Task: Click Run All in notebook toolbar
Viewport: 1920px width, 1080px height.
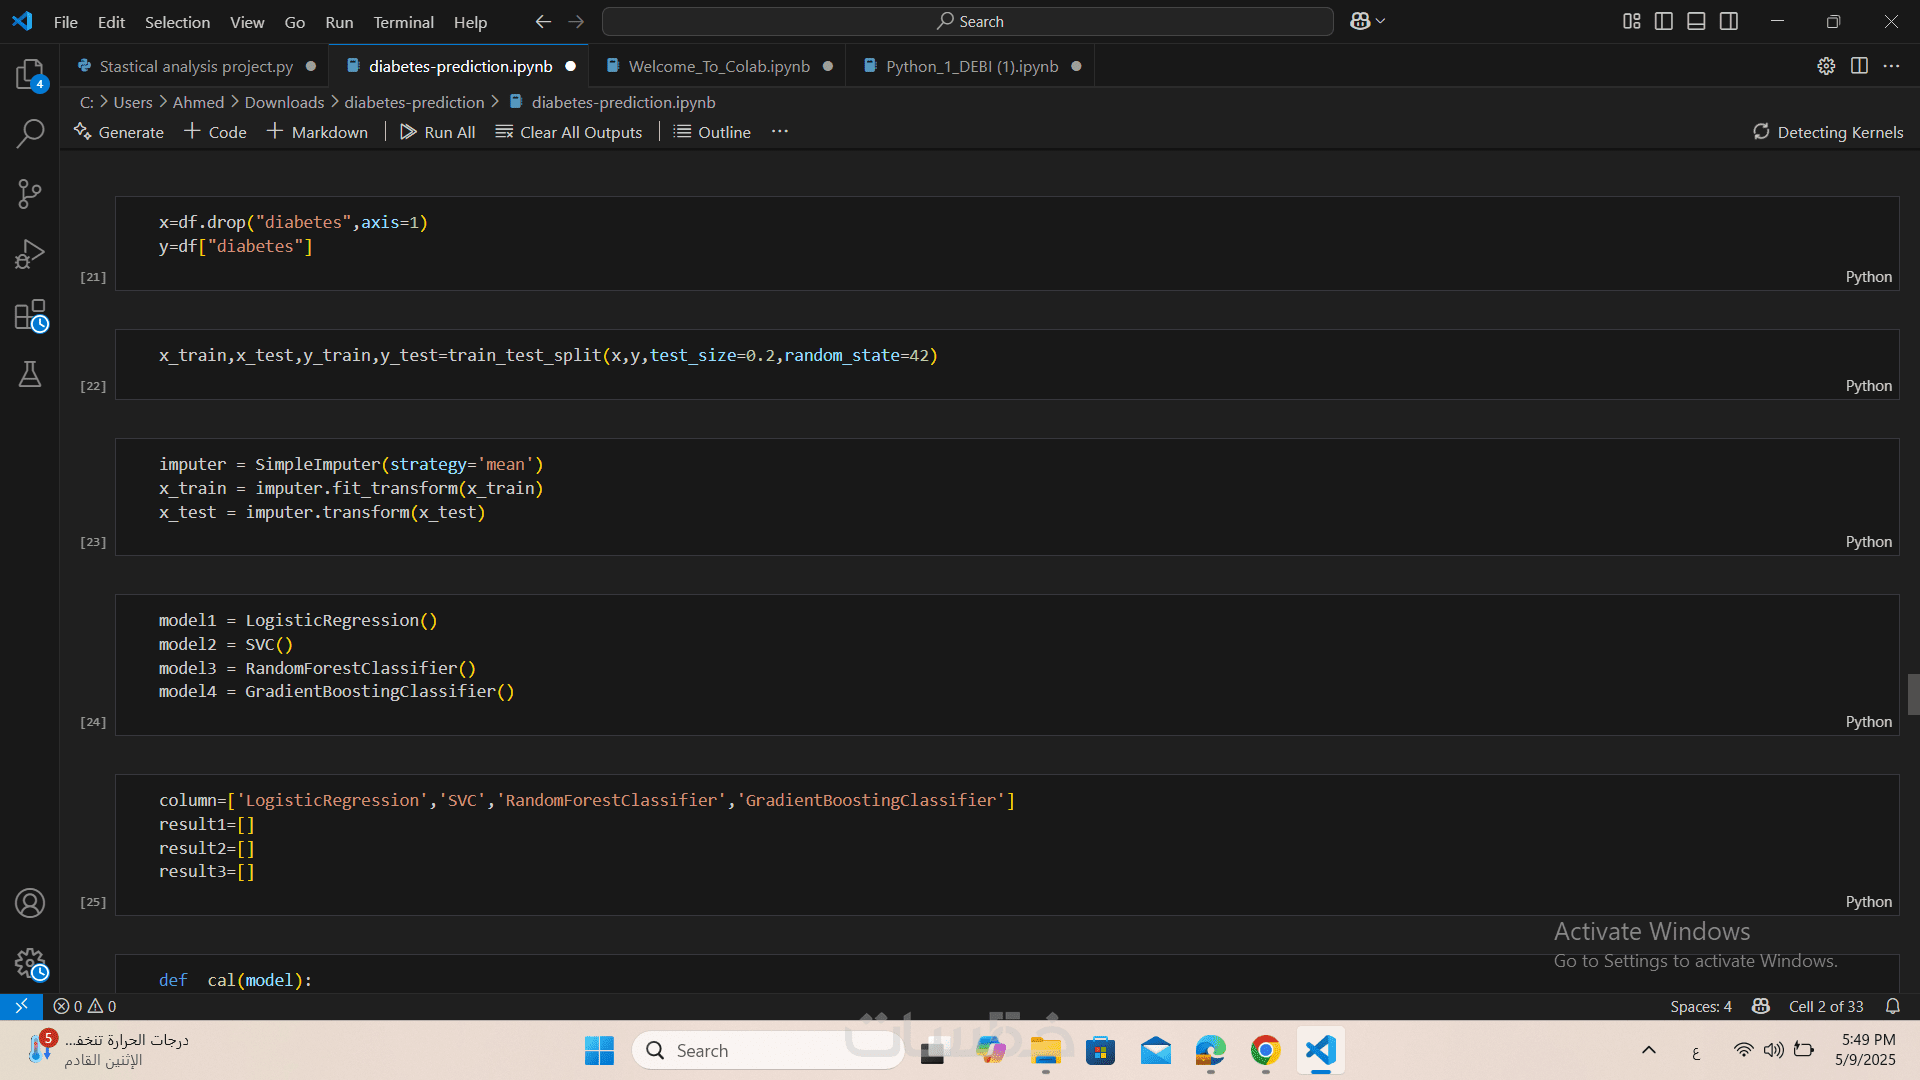Action: 438,132
